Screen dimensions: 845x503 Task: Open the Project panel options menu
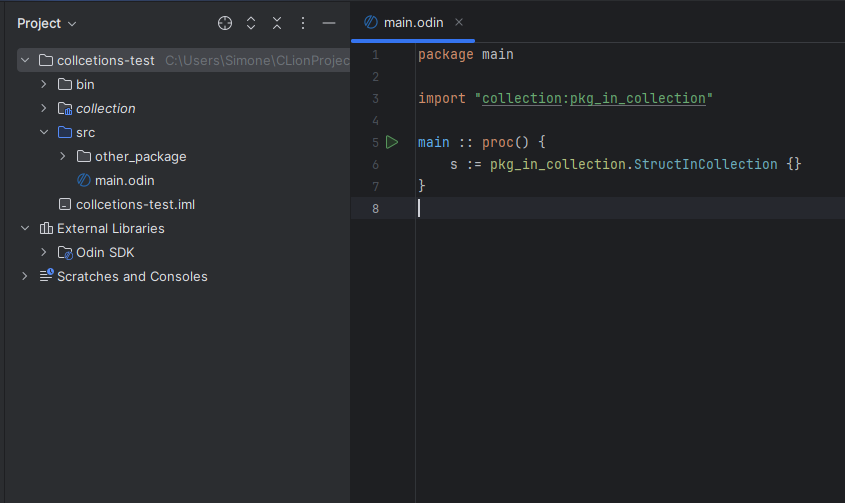pos(303,23)
